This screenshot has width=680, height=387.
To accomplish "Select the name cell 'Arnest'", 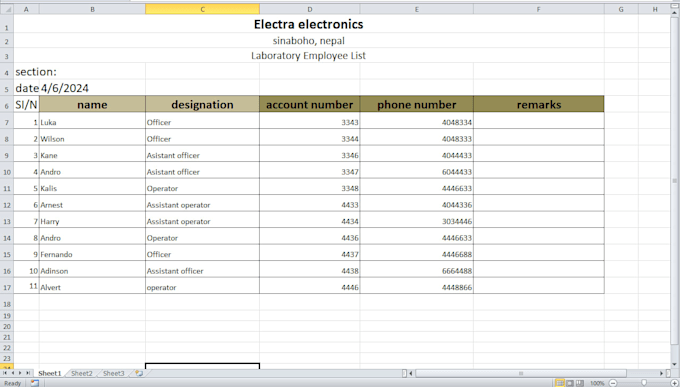I will (92, 203).
